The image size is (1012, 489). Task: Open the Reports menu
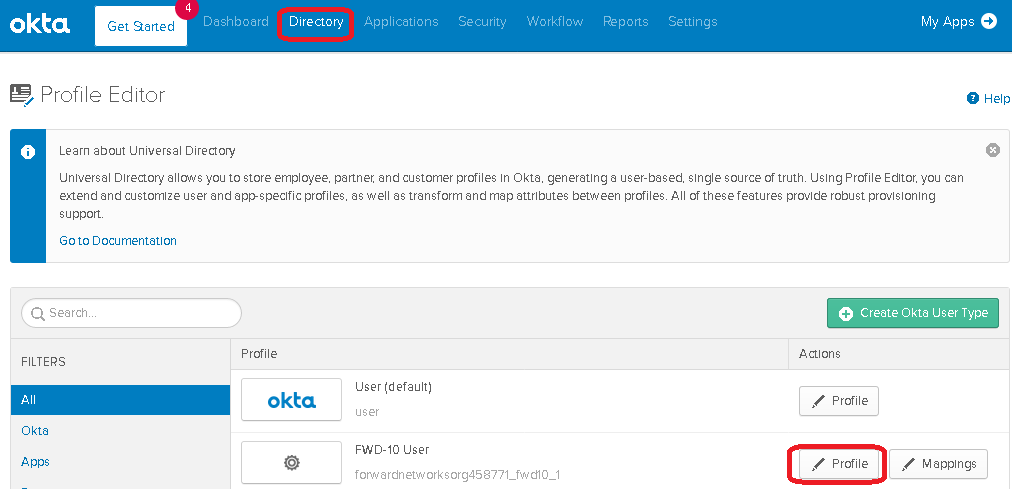(625, 21)
